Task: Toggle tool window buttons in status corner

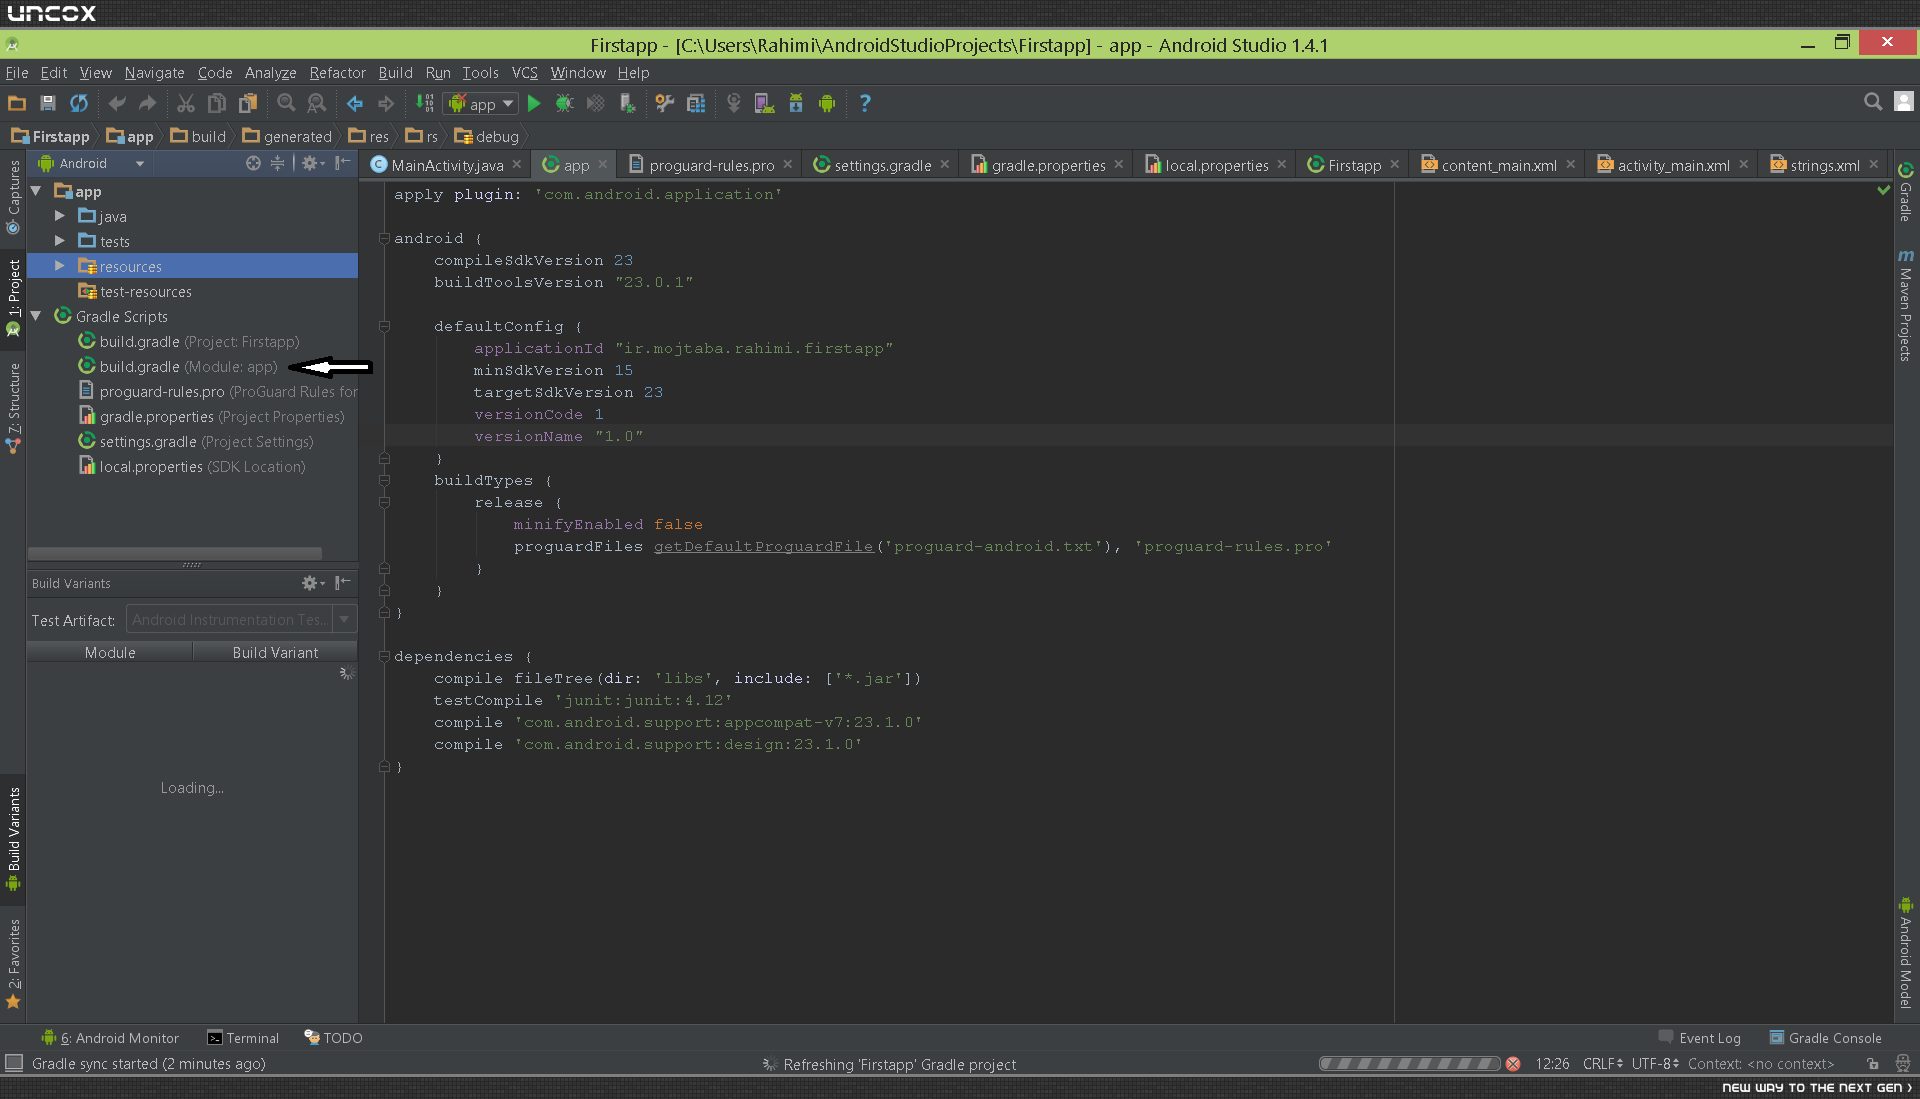Action: coord(14,1063)
